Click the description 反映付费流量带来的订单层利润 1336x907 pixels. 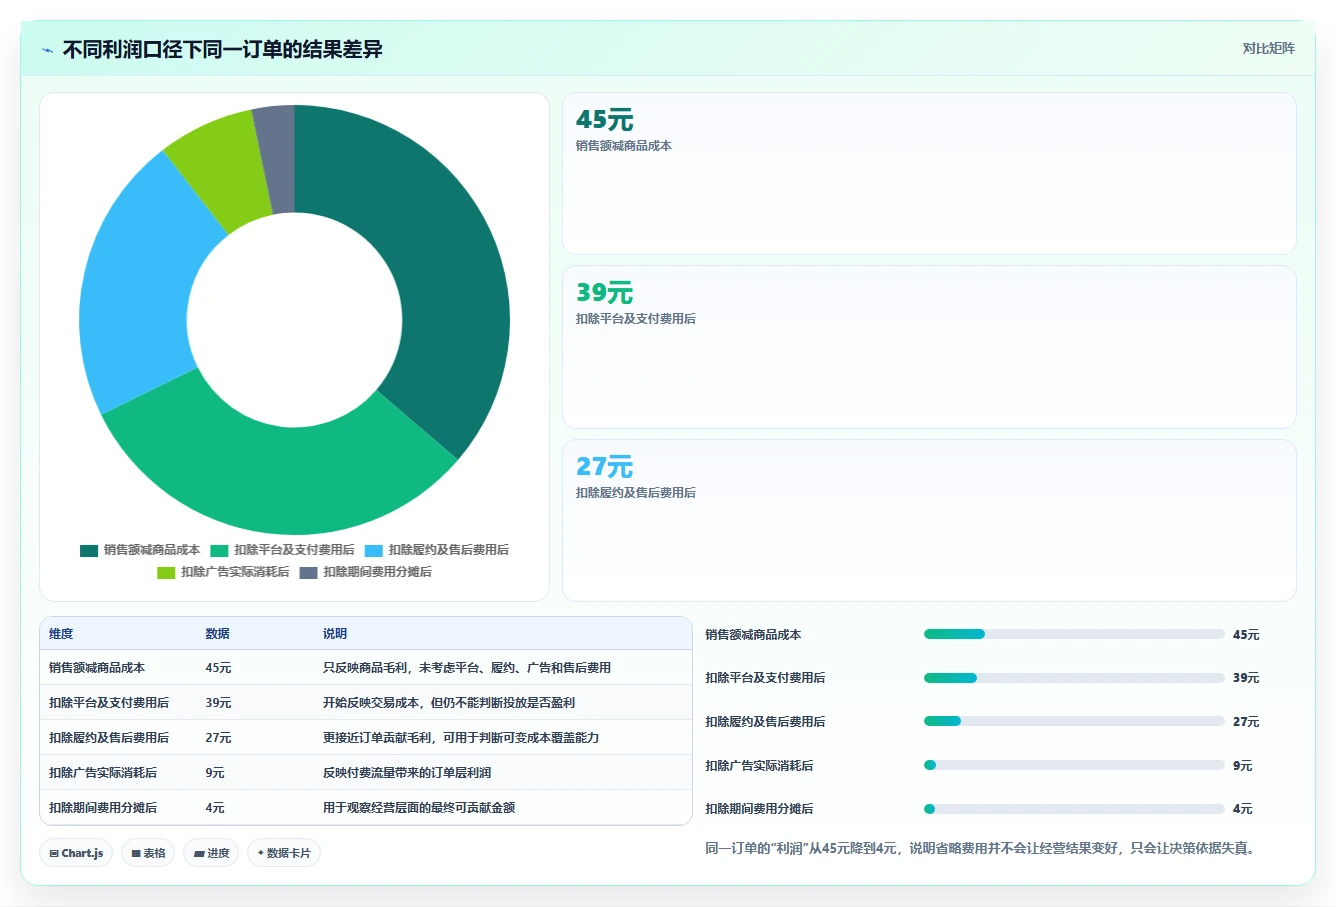407,773
